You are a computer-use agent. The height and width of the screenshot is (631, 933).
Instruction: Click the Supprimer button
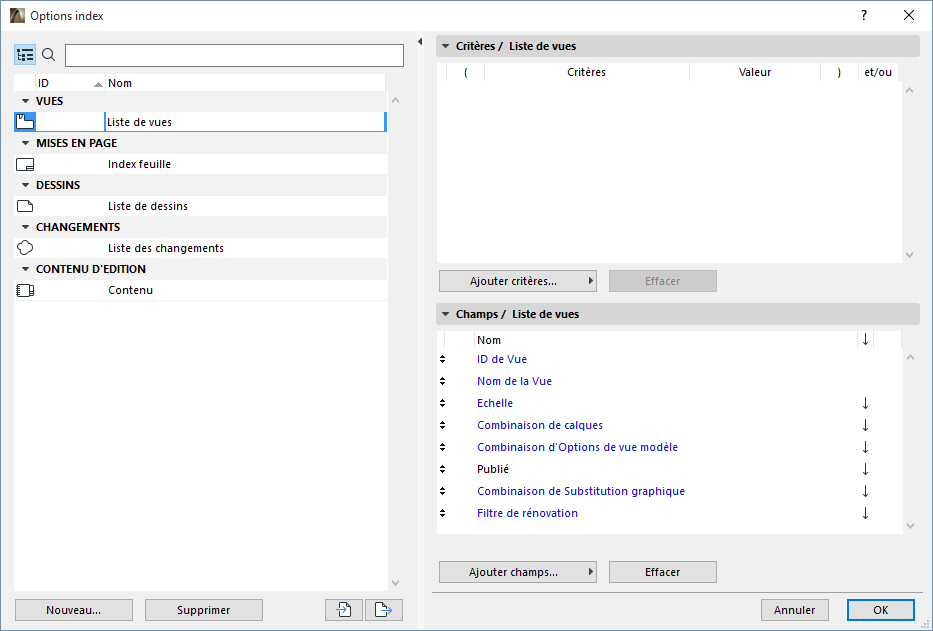[203, 609]
